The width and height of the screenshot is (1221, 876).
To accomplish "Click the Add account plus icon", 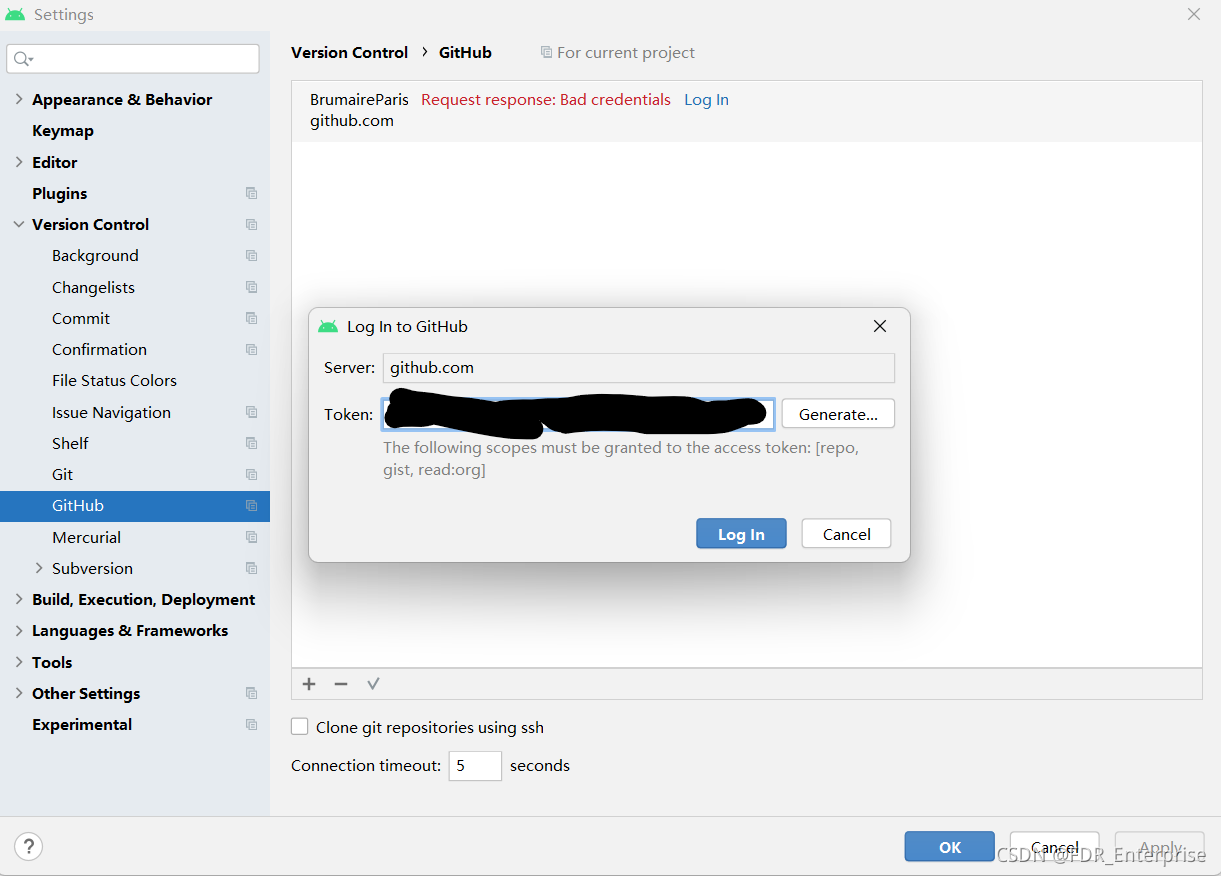I will coord(308,684).
